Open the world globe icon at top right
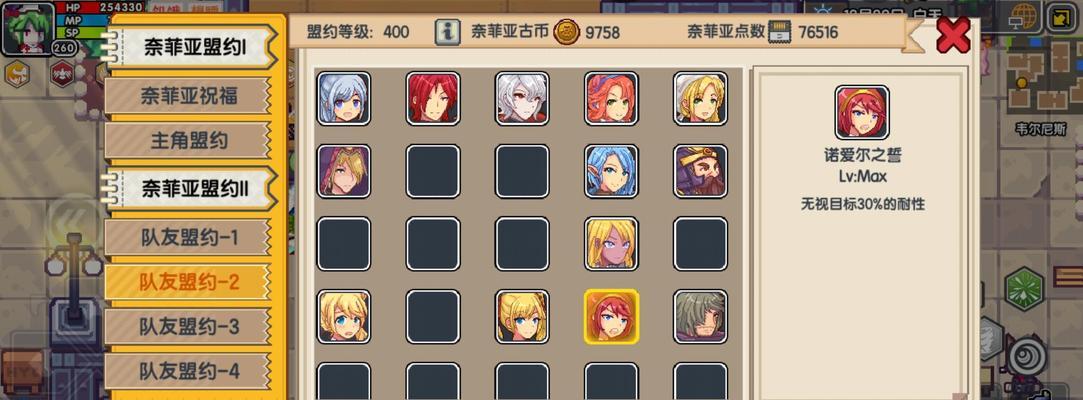 (x=1024, y=17)
